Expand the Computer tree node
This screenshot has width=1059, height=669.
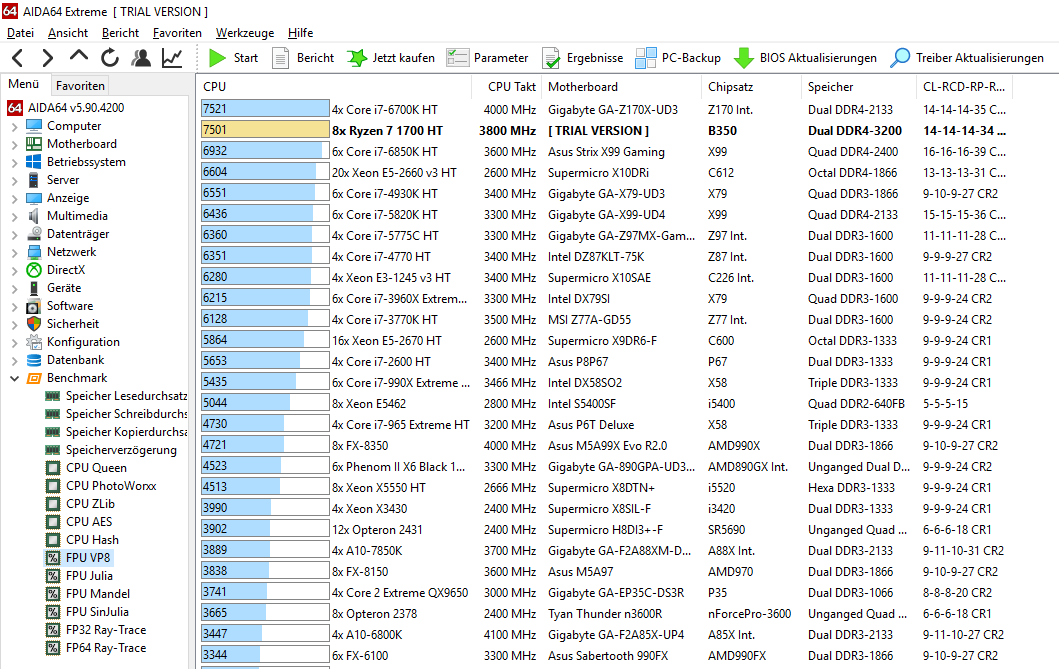click(14, 126)
